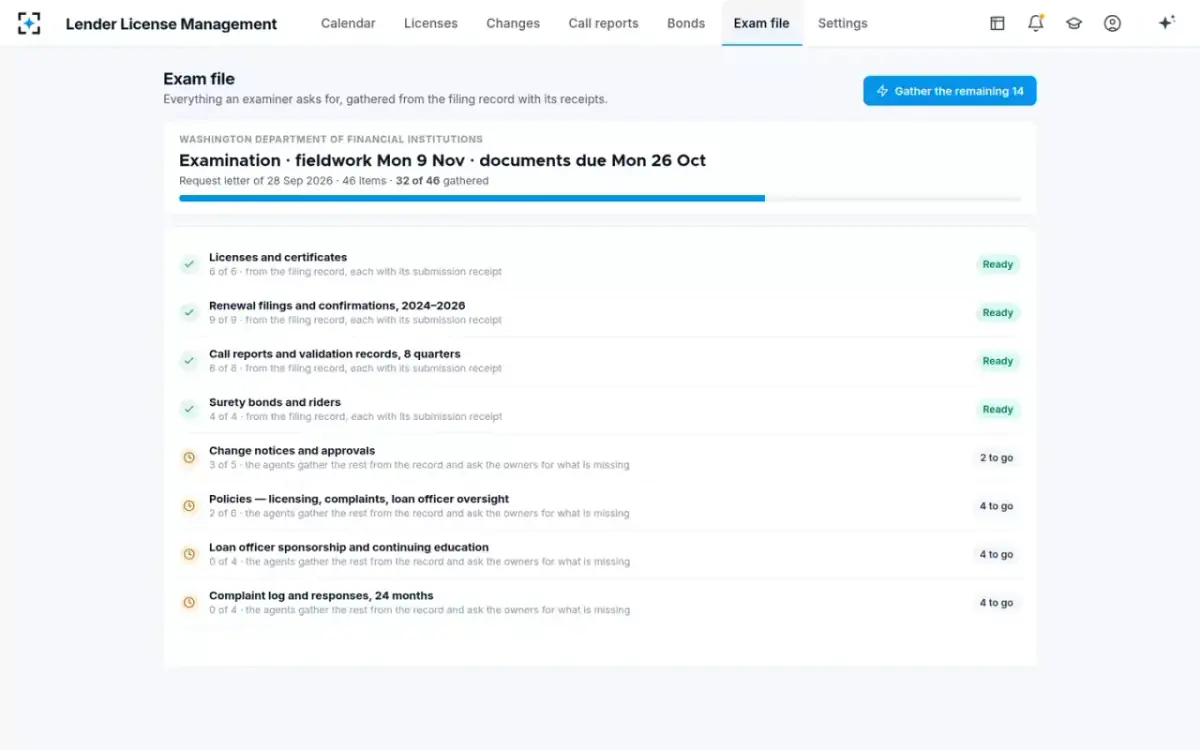Open the Bonds tab
Screen dimensions: 1200x750
click(686, 23)
